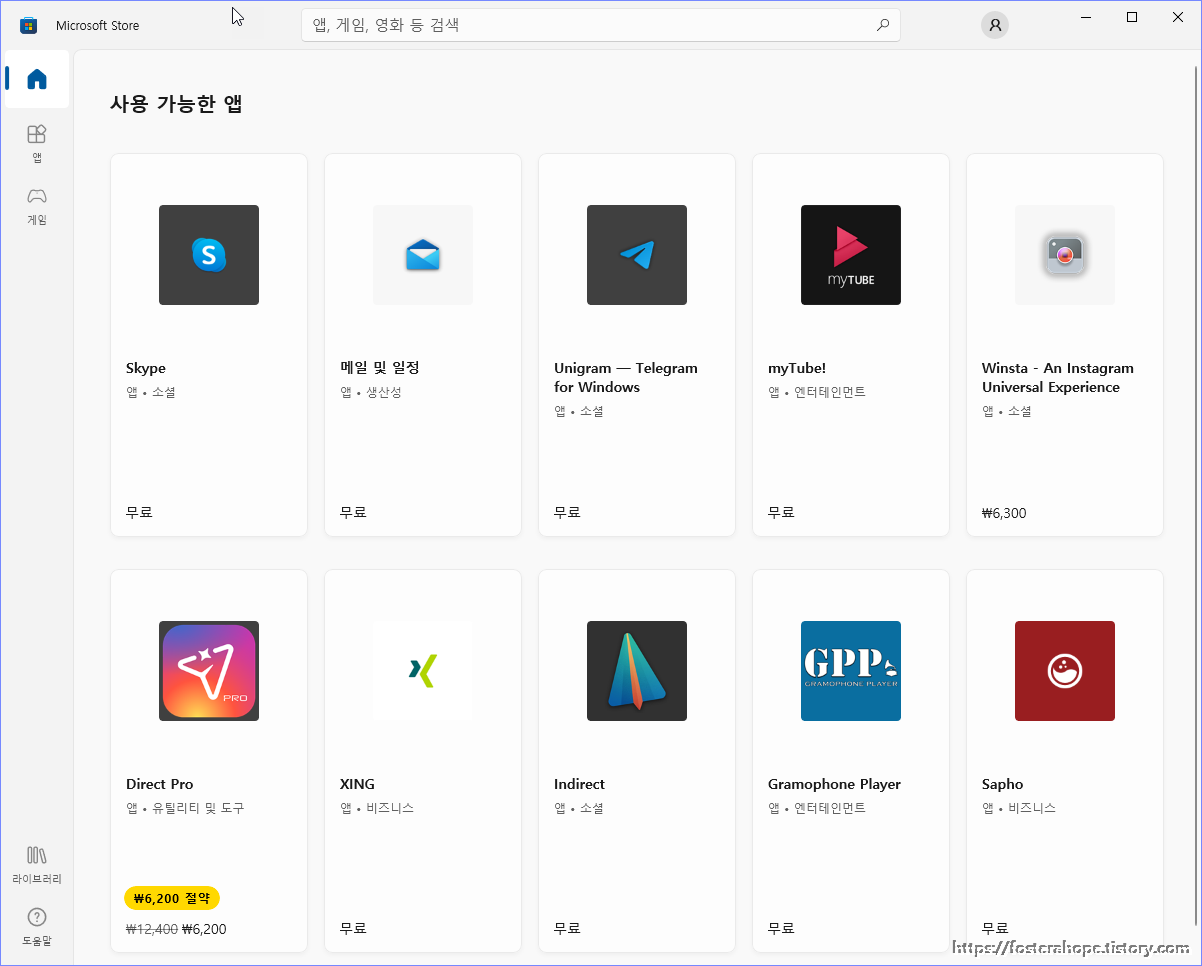Viewport: 1202px width, 966px height.
Task: Maximize the Microsoft Store window
Action: coord(1132,17)
